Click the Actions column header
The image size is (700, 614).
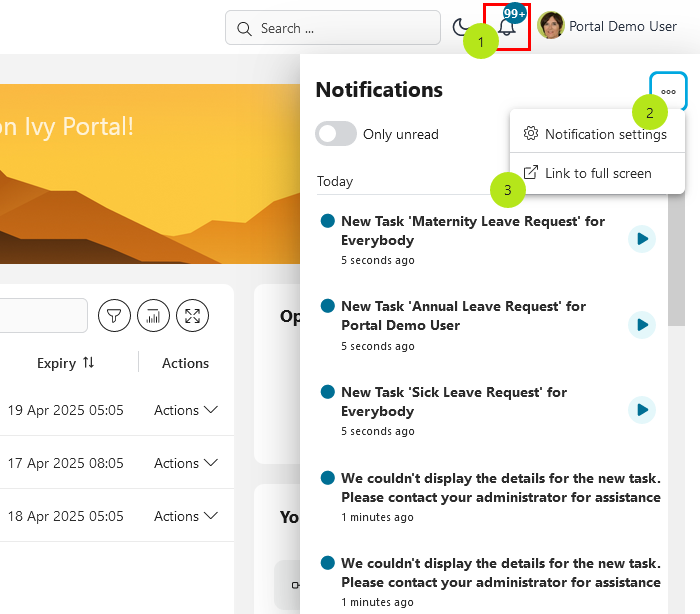point(185,363)
